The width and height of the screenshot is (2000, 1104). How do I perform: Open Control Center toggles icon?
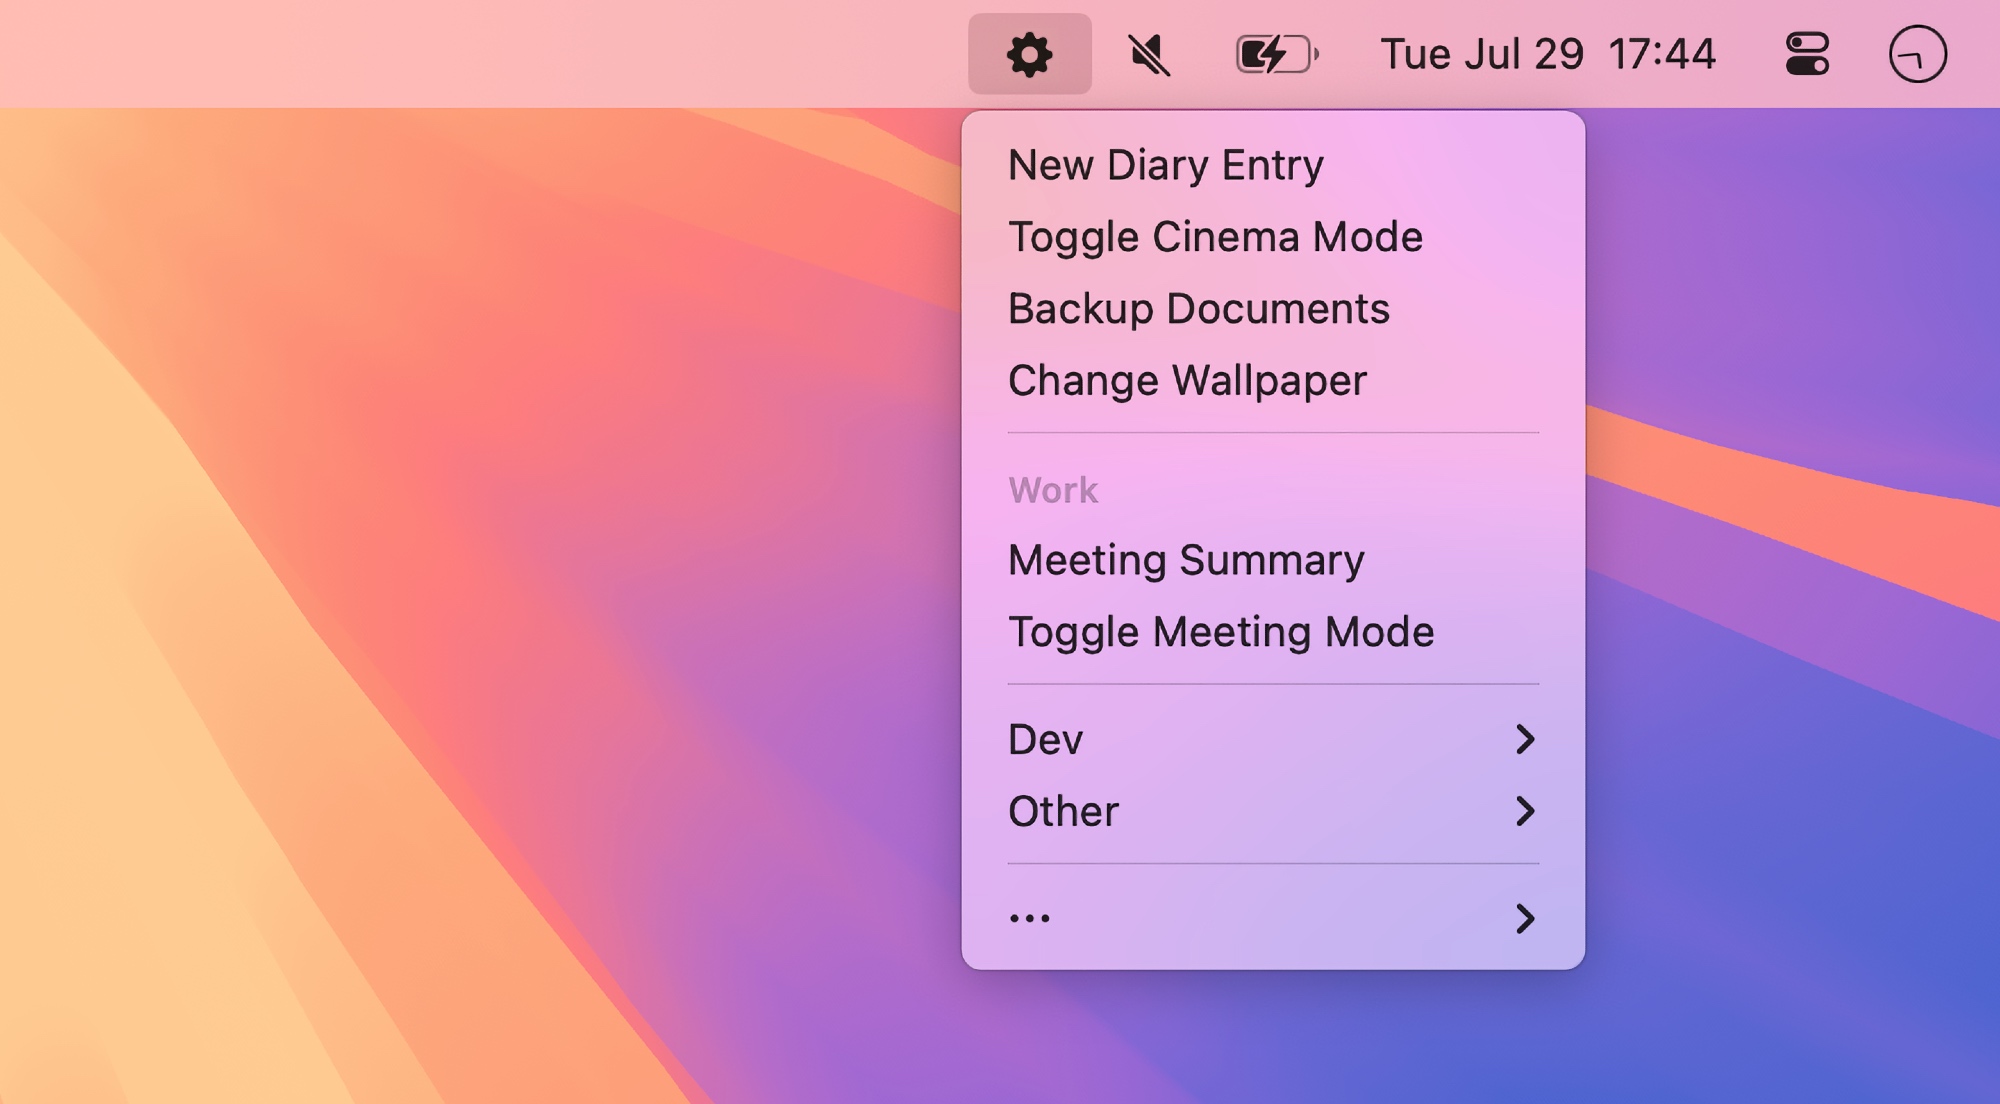tap(1807, 54)
